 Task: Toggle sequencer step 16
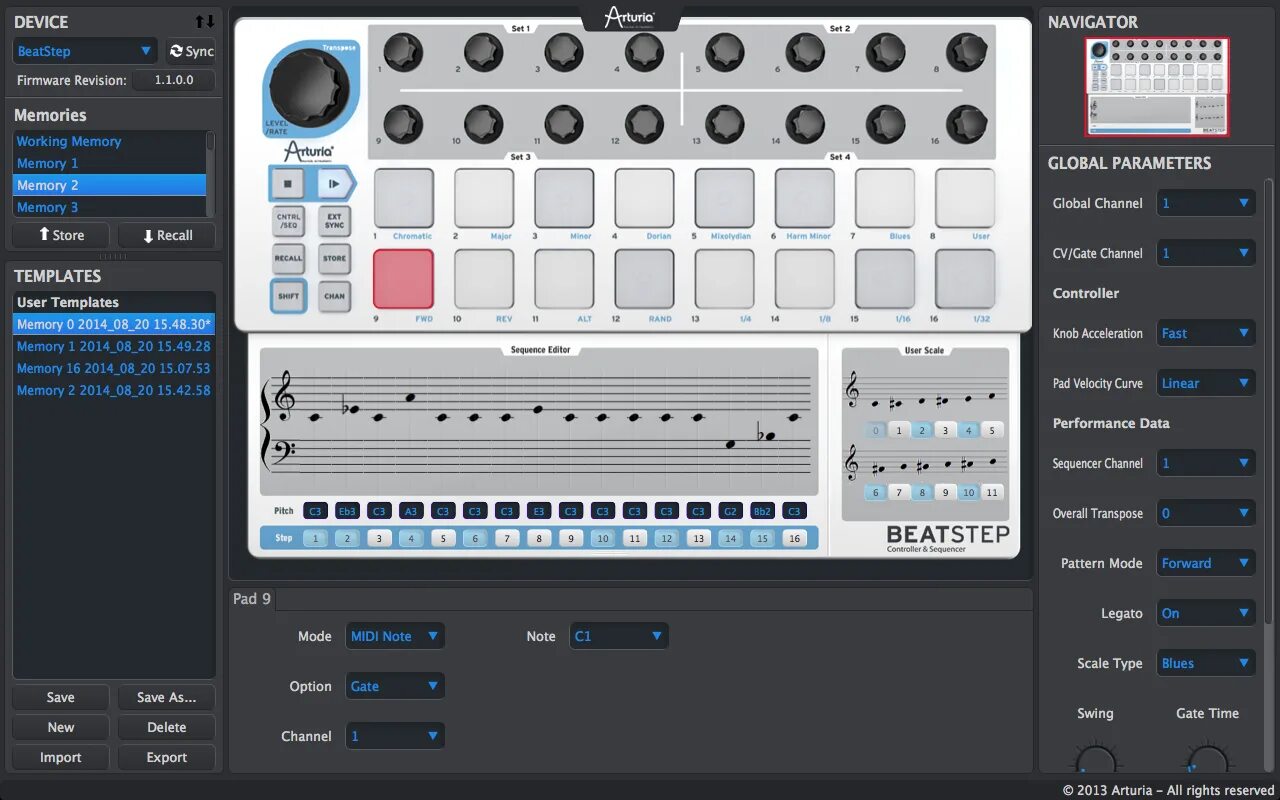[x=795, y=538]
